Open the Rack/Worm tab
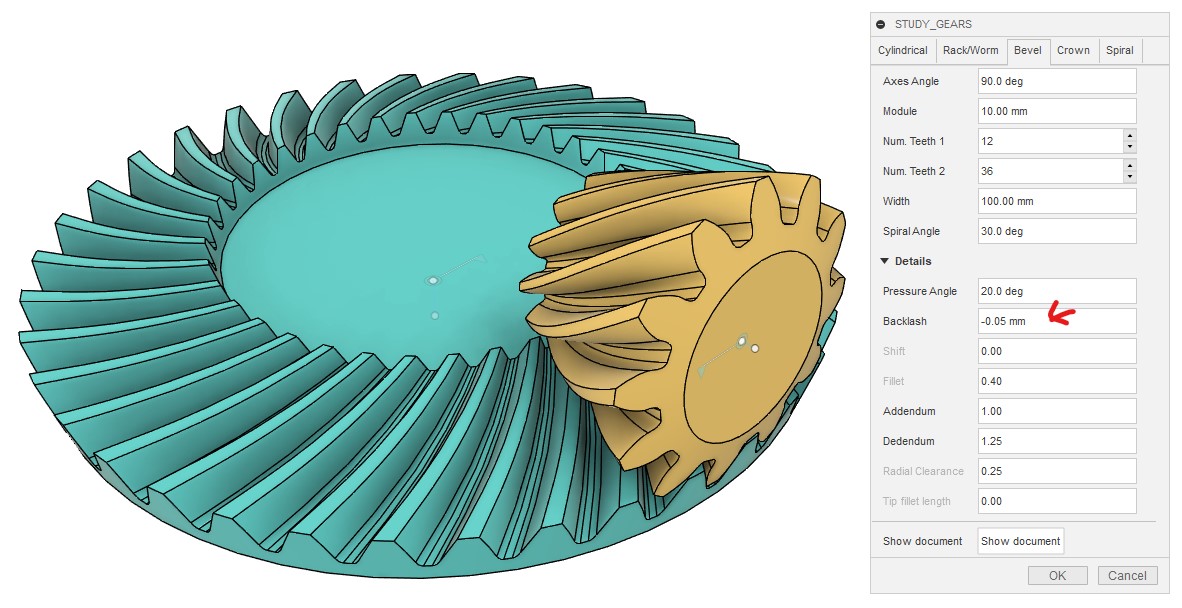The width and height of the screenshot is (1182, 608). click(x=970, y=50)
